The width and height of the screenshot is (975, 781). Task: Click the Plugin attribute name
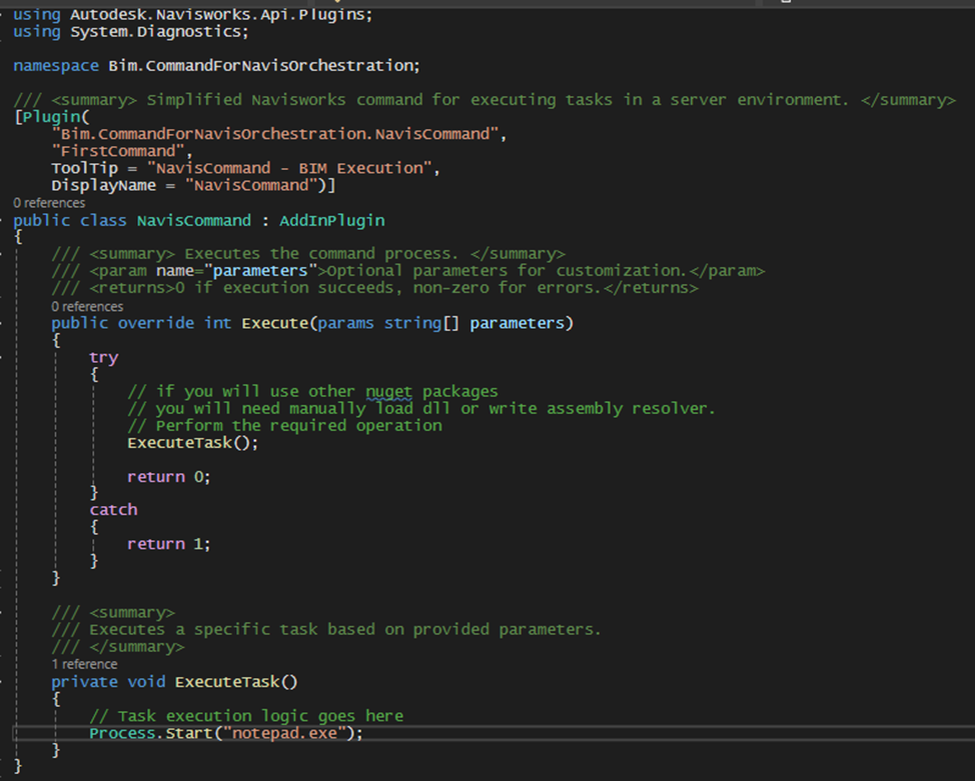point(52,117)
